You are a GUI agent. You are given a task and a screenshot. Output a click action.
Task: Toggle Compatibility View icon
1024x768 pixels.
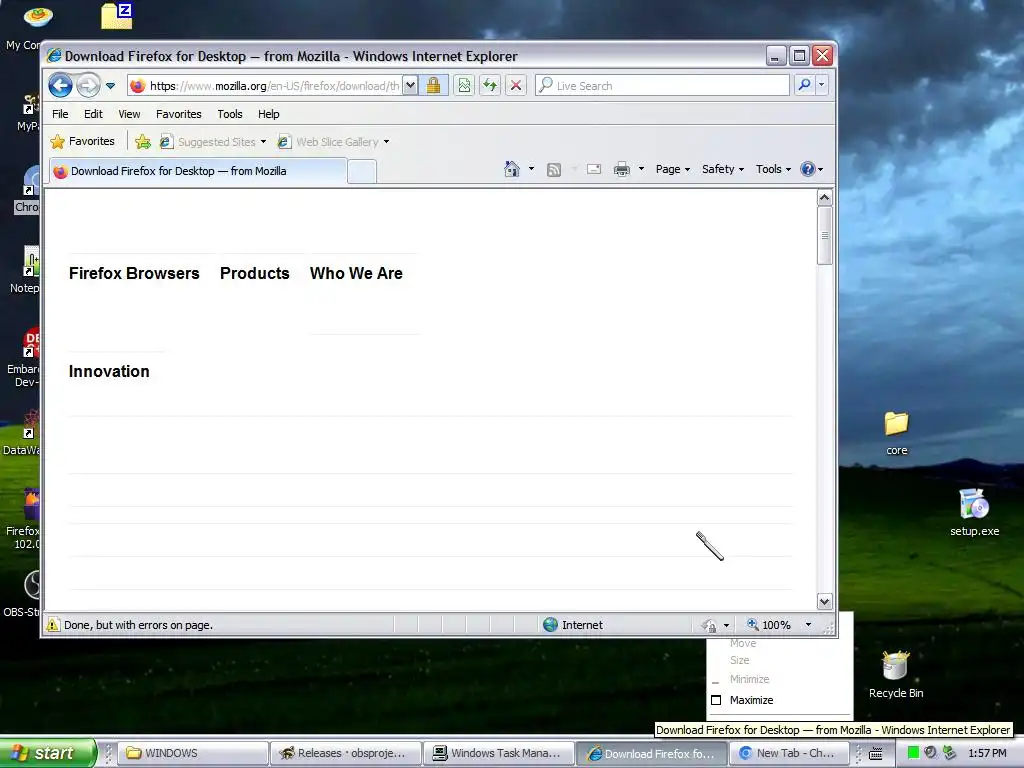point(464,86)
